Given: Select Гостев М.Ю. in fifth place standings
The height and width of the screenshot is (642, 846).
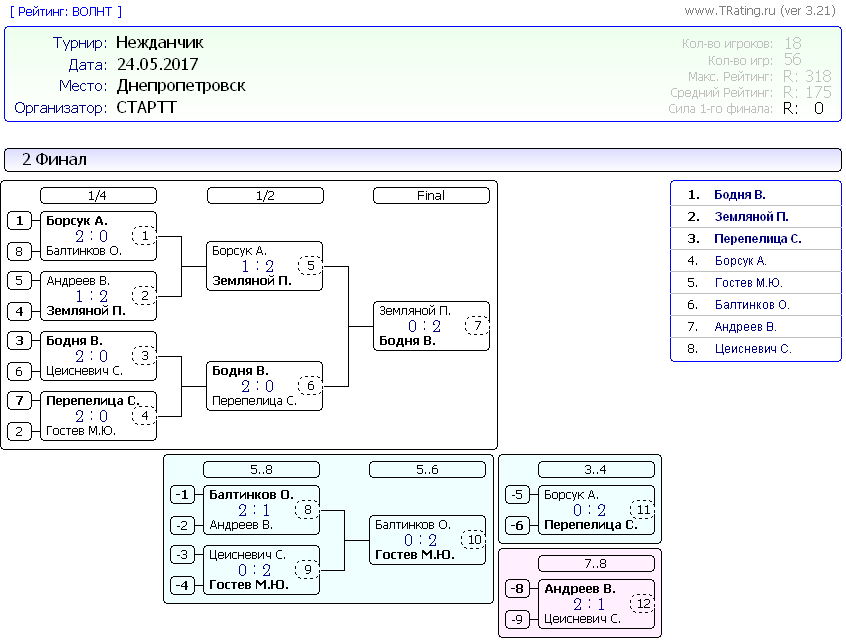Looking at the screenshot, I should pyautogui.click(x=748, y=283).
